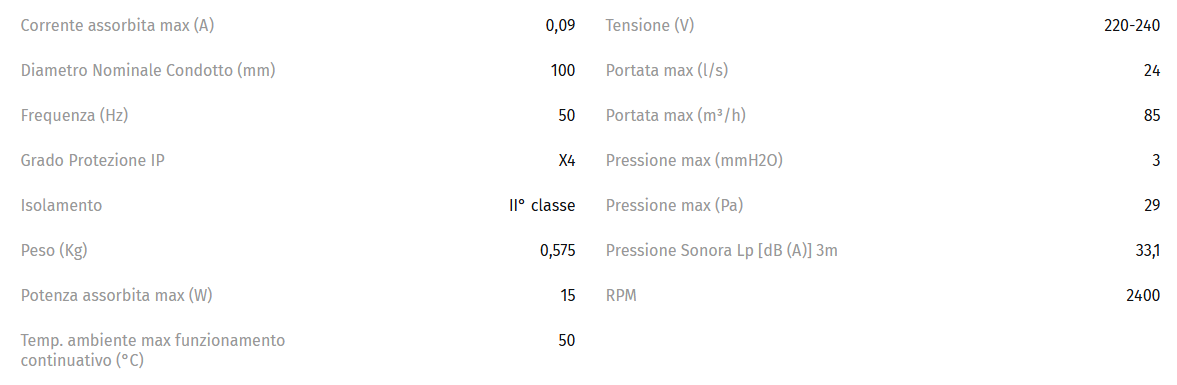Image resolution: width=1177 pixels, height=385 pixels.
Task: Select the Isolamento label
Action: [62, 206]
